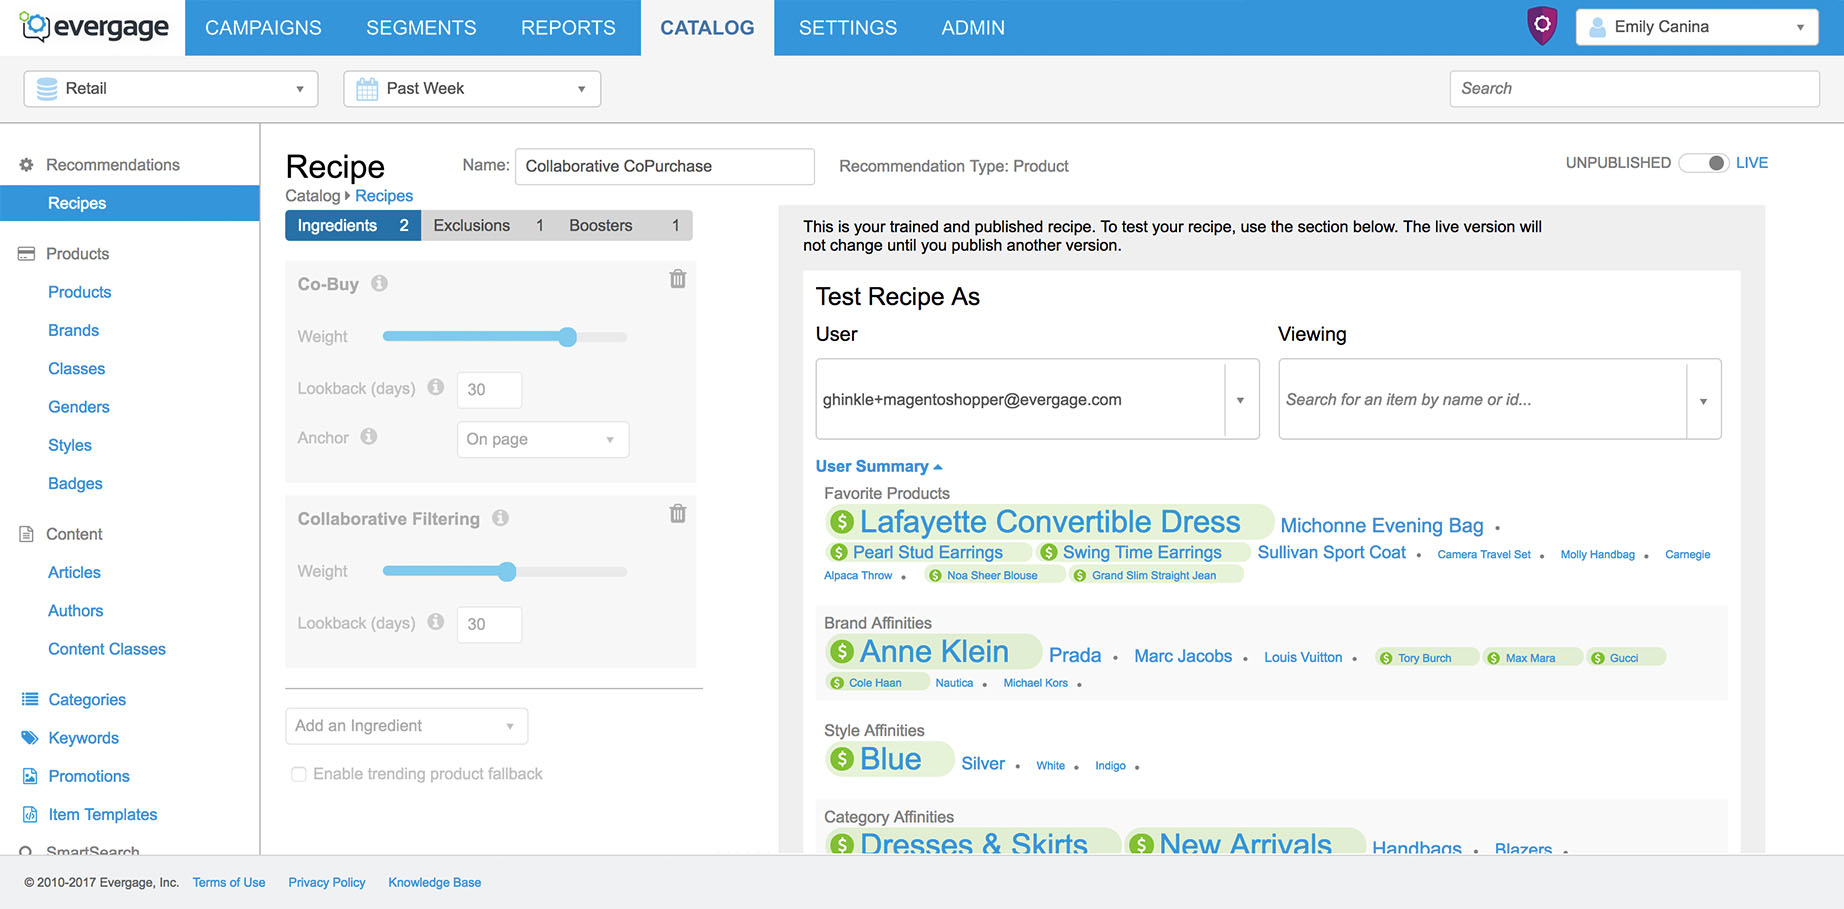Image resolution: width=1844 pixels, height=909 pixels.
Task: Show info for Collaborative Filtering title
Action: click(501, 518)
